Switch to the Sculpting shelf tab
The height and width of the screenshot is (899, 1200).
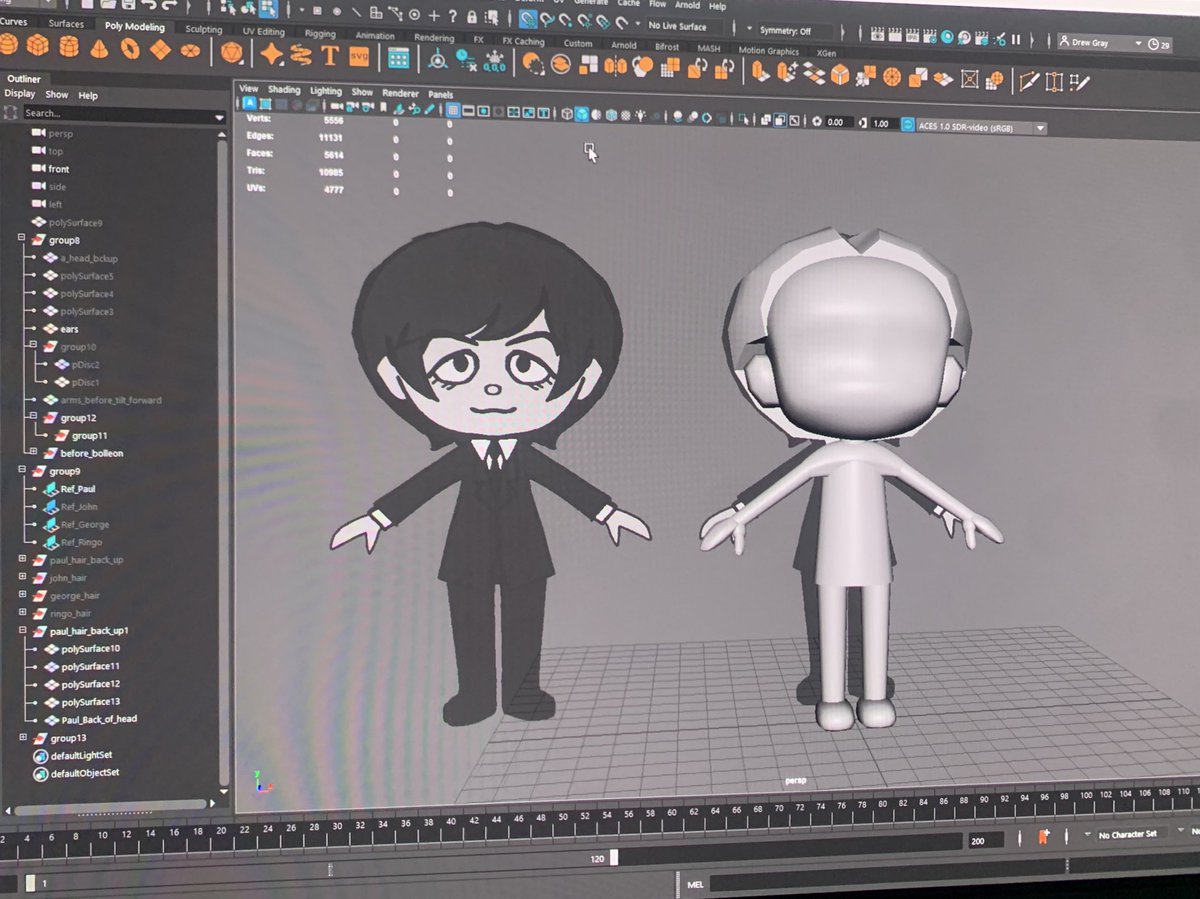(x=203, y=29)
